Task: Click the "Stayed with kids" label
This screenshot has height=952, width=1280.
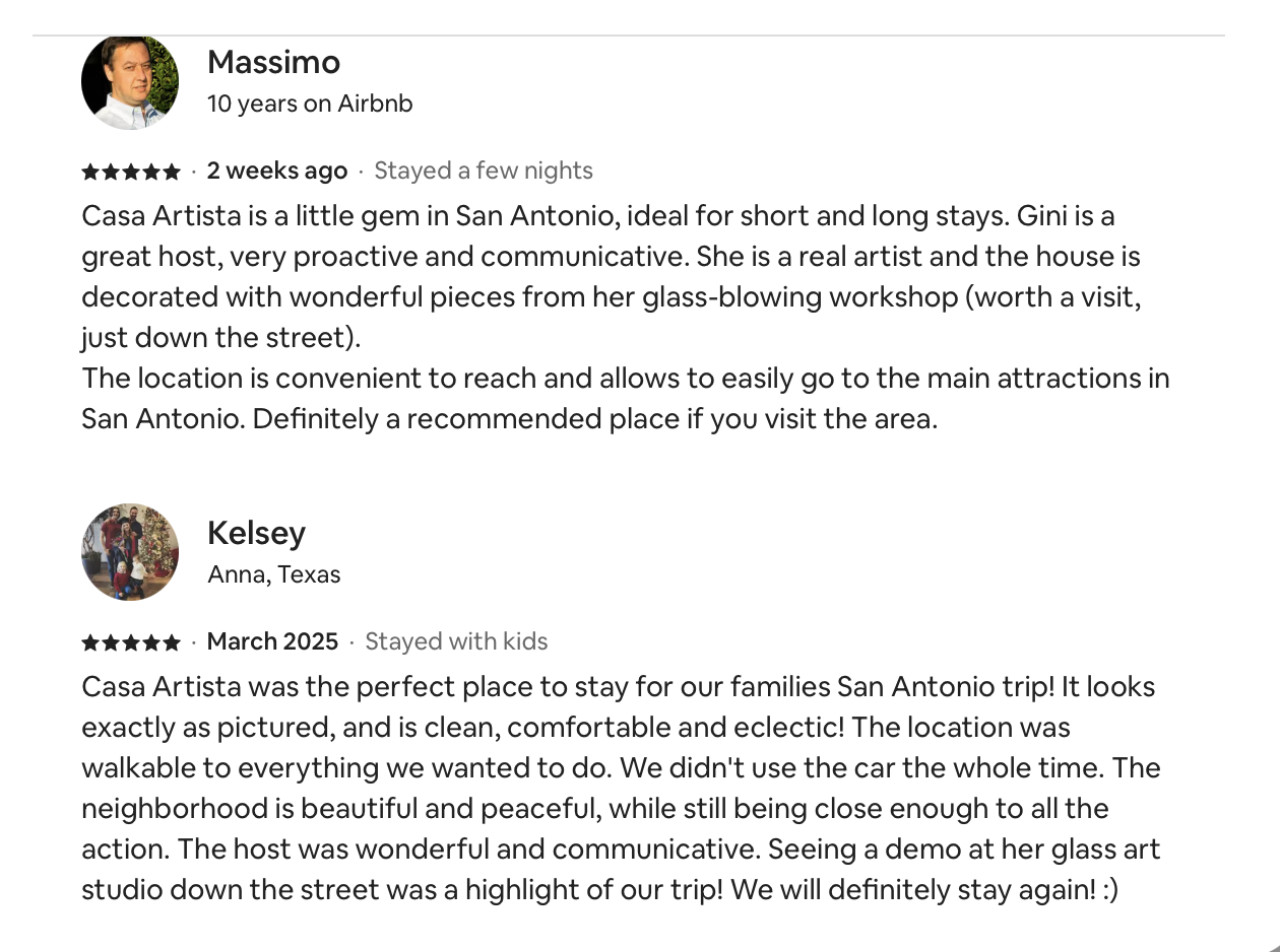Action: coord(456,641)
